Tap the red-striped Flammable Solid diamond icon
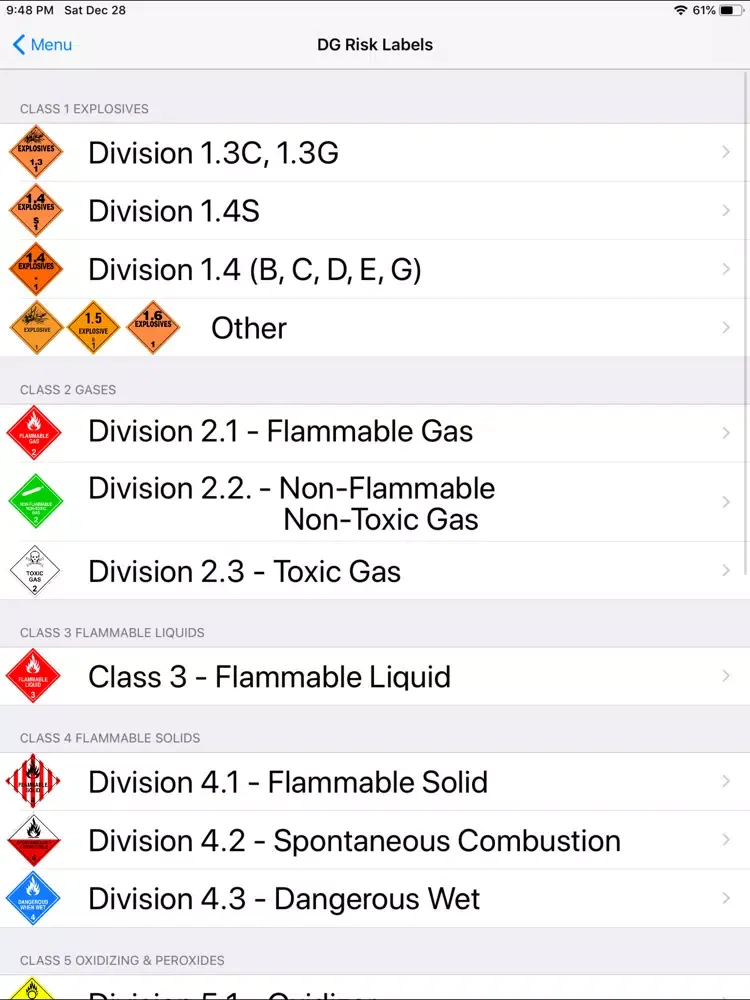Screen dimensions: 750x1000 tap(33, 781)
